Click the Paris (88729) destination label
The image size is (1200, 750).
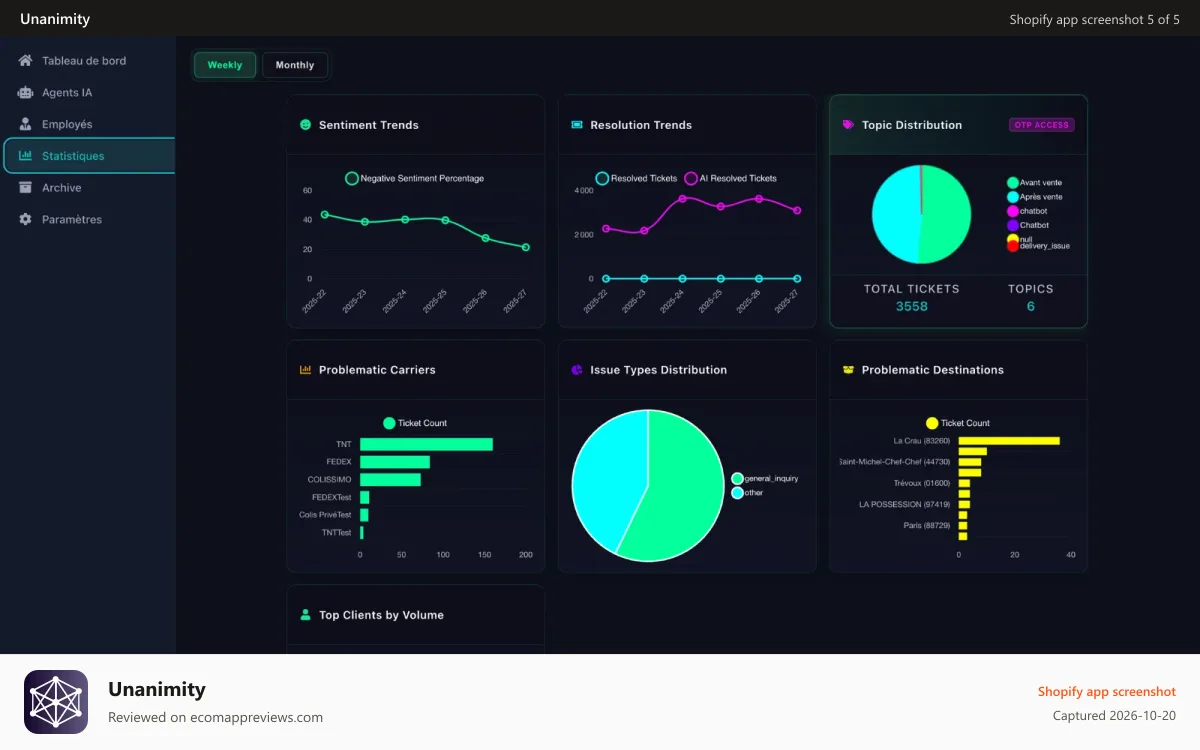[927, 525]
